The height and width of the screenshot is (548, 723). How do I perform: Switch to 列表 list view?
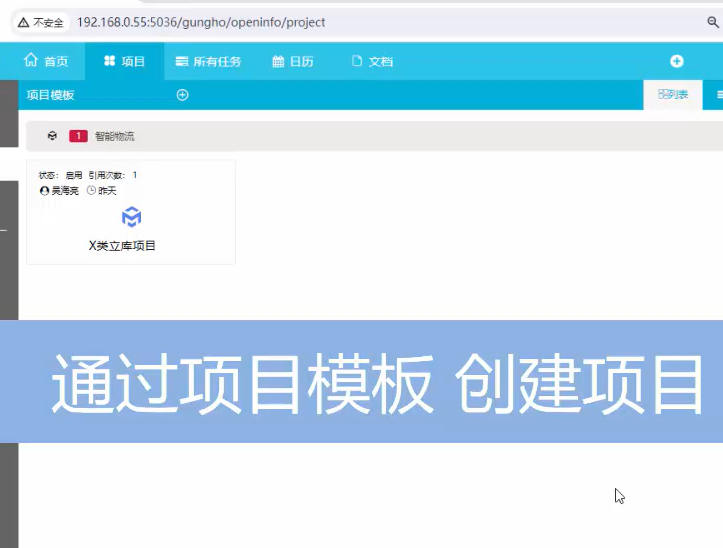(673, 95)
